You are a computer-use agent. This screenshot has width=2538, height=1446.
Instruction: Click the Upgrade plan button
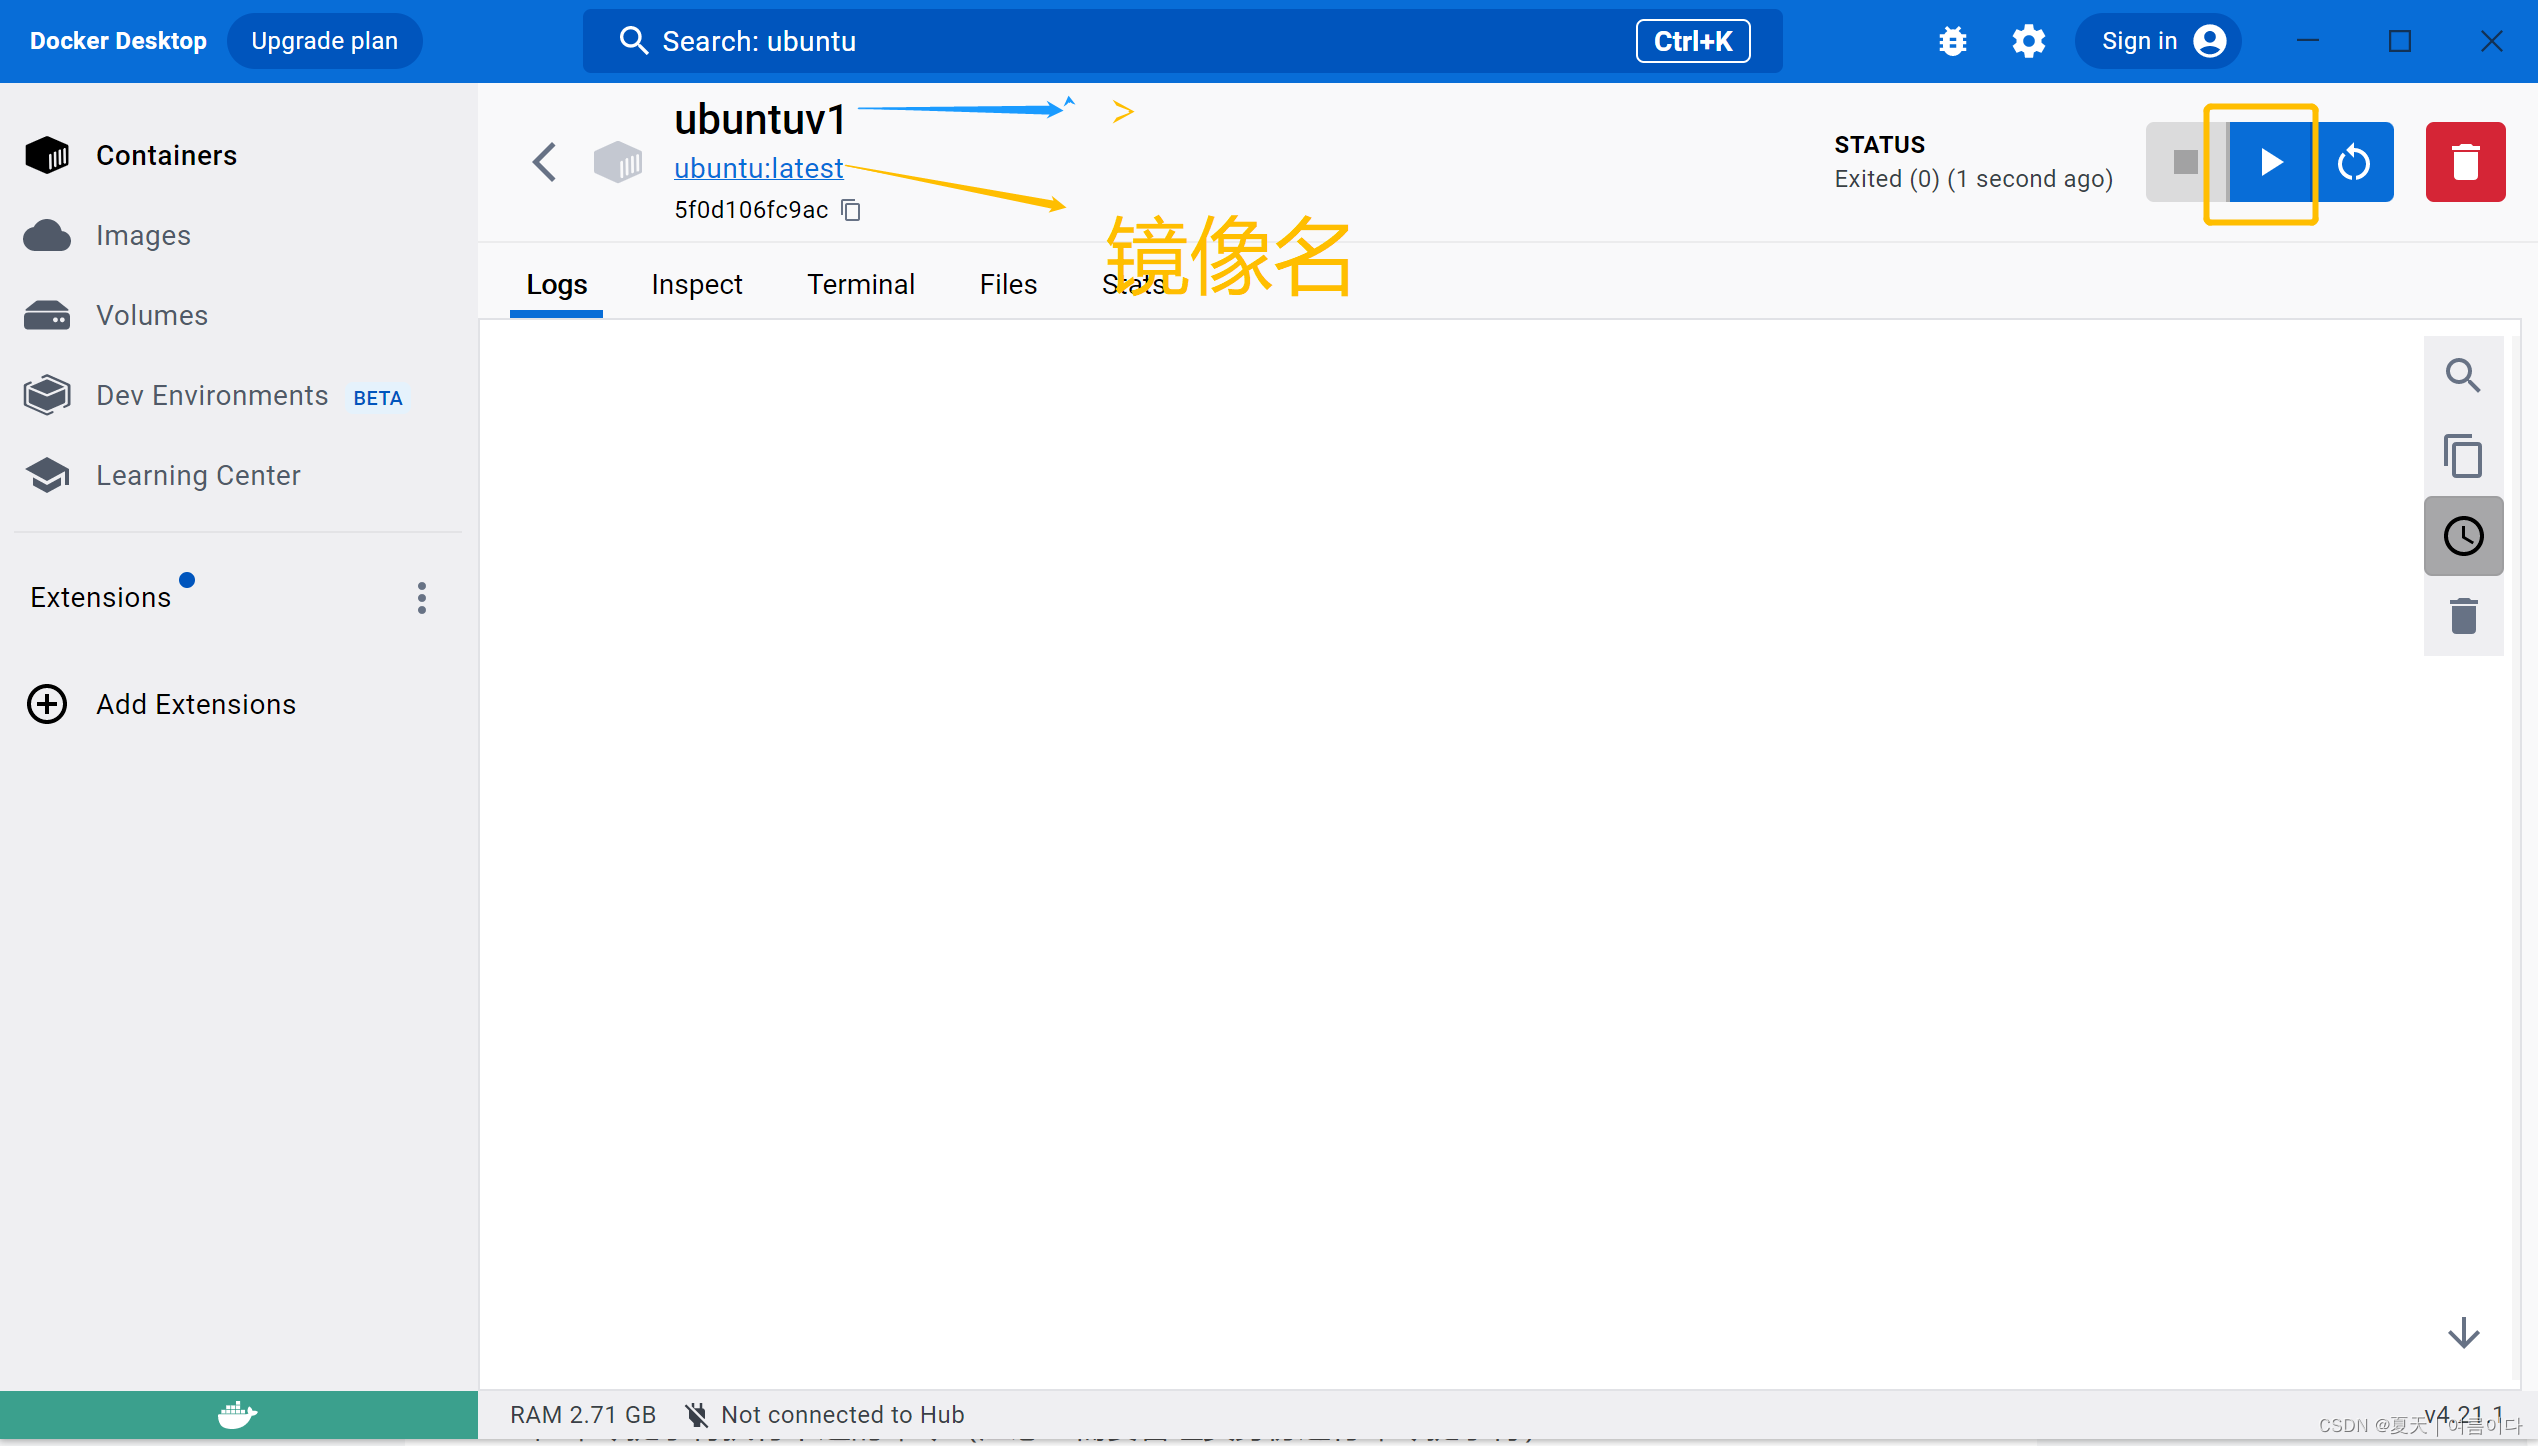pos(324,41)
